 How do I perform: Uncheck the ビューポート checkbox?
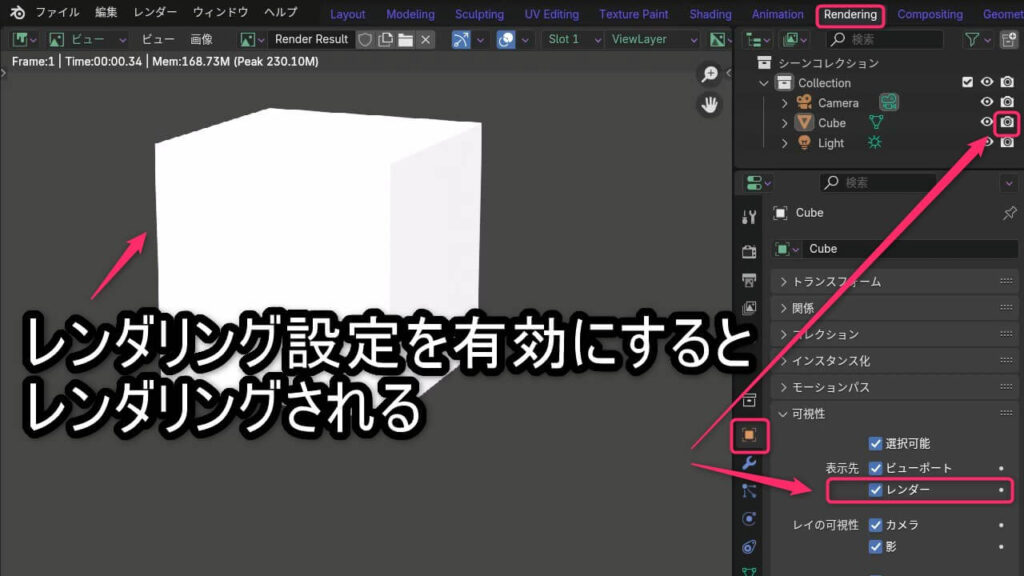pyautogui.click(x=875, y=468)
